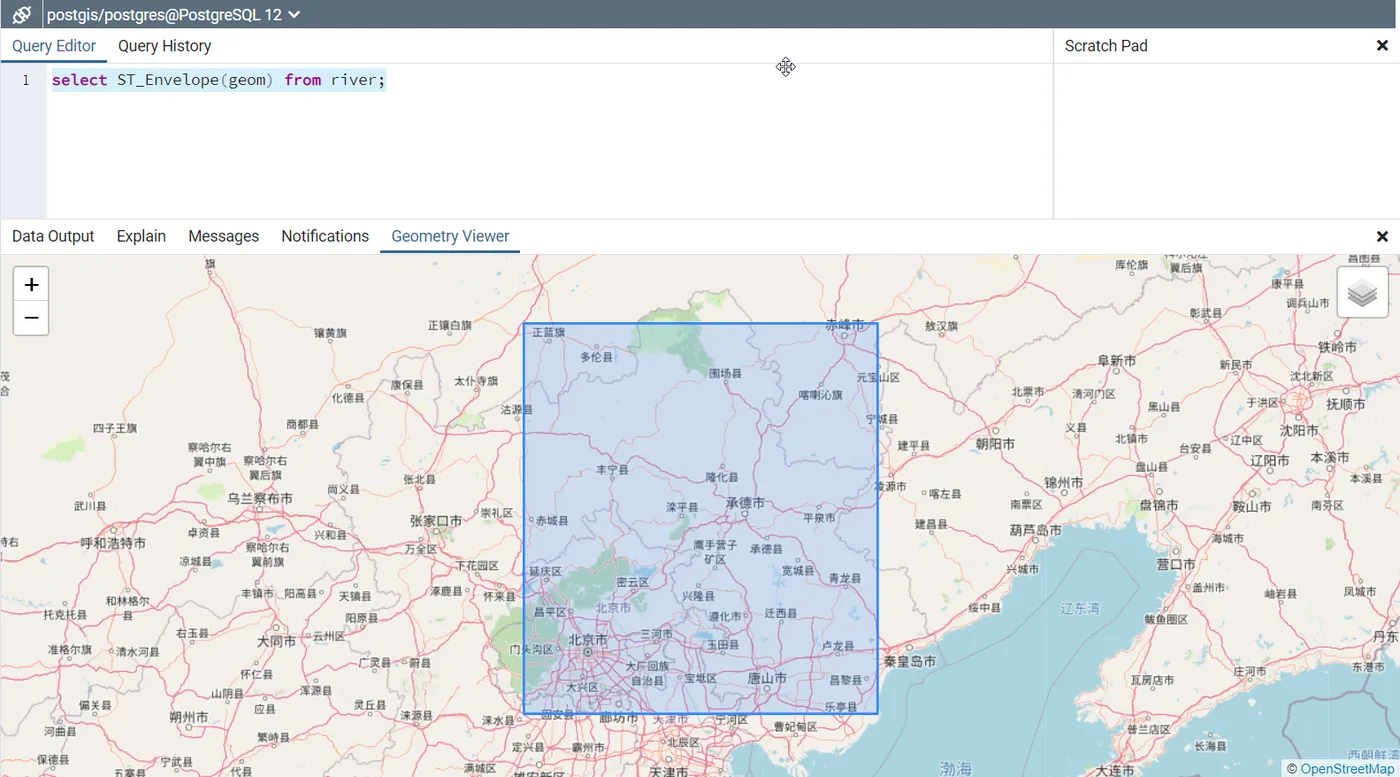The width and height of the screenshot is (1400, 777).
Task: Click the 辽东湾 sea label on the map
Action: click(1080, 608)
